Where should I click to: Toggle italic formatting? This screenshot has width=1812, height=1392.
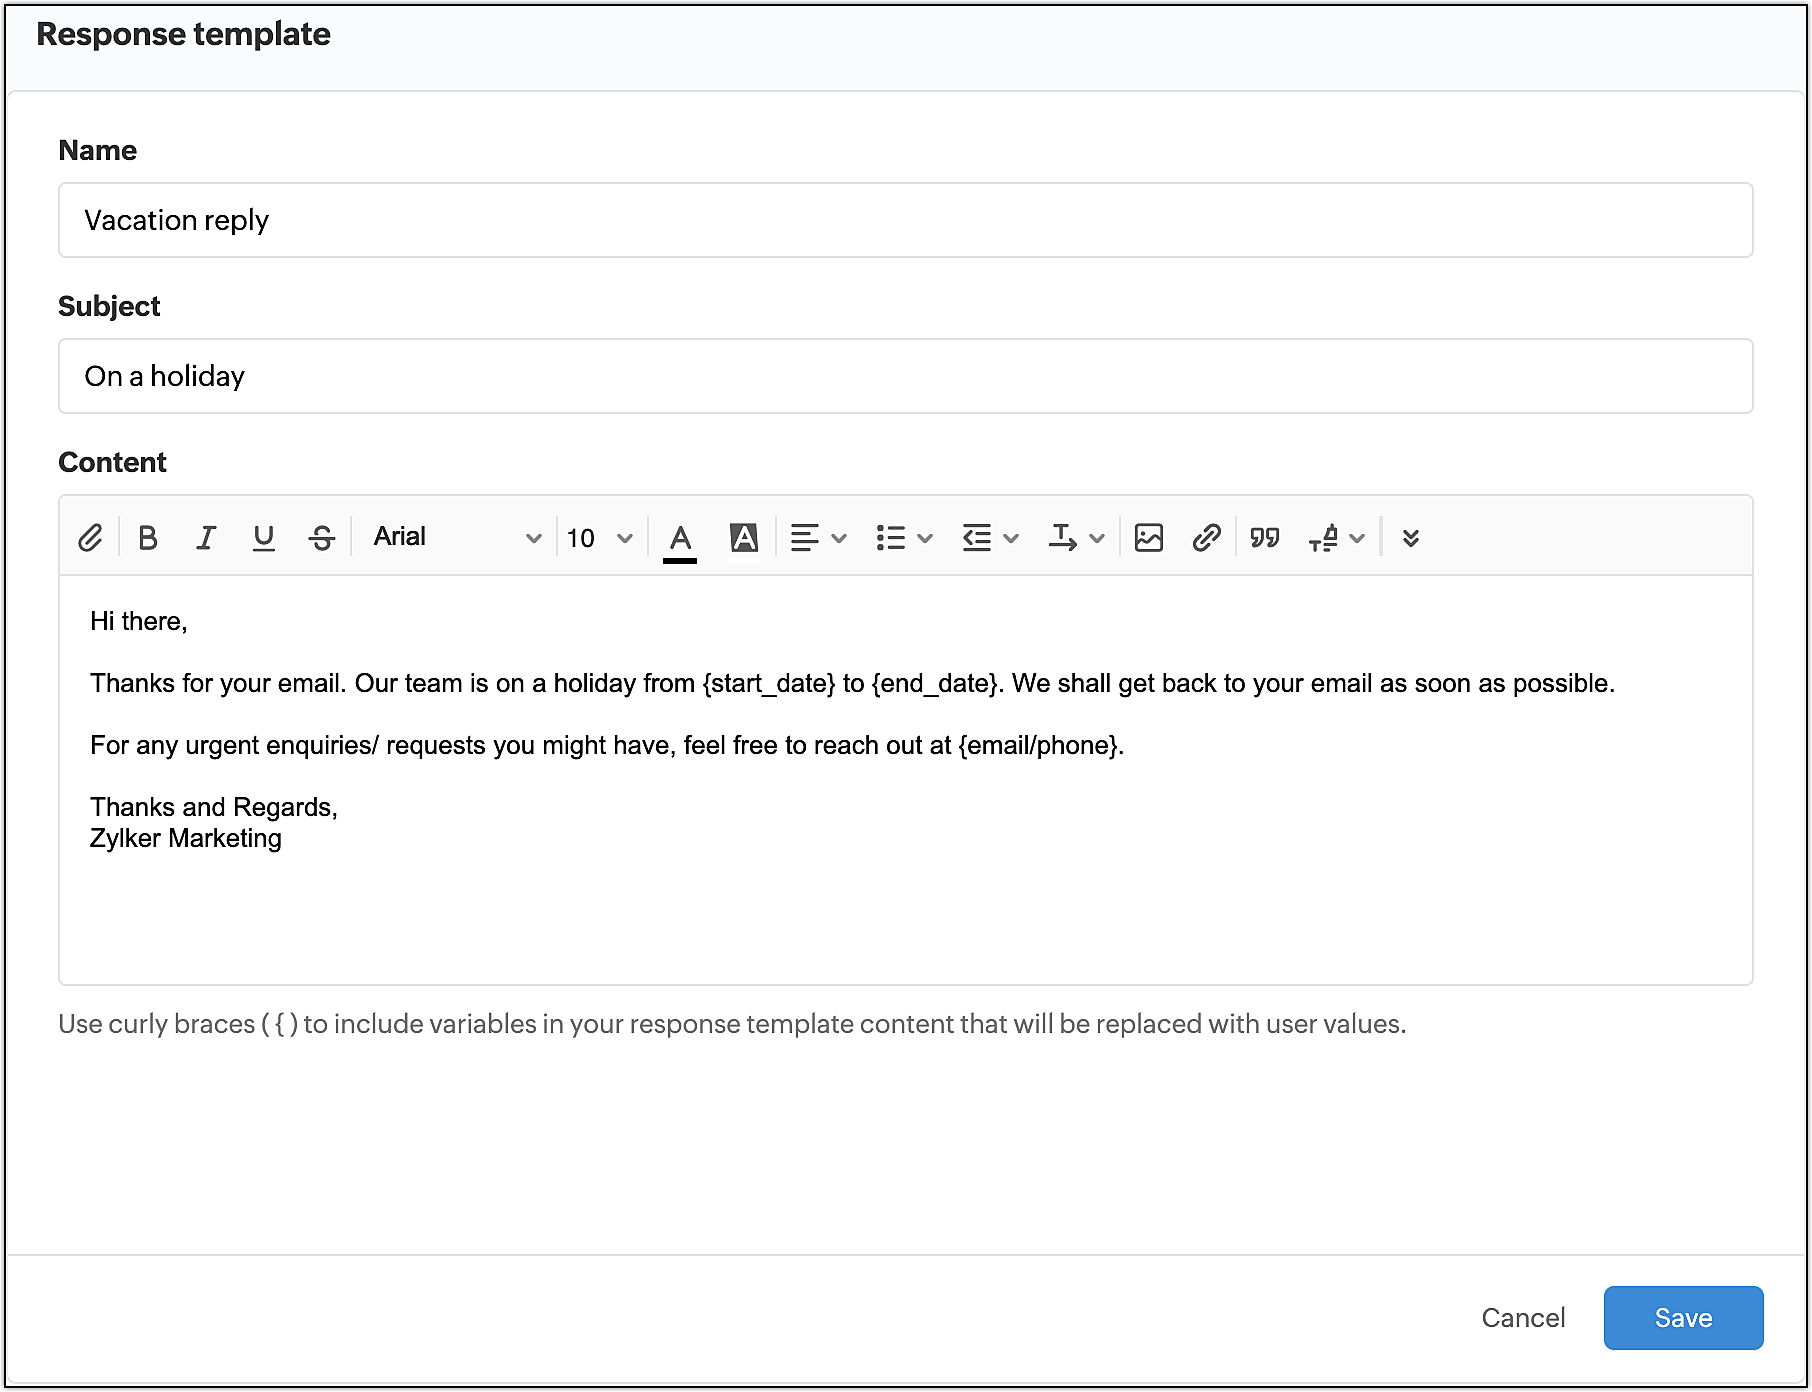pos(206,538)
